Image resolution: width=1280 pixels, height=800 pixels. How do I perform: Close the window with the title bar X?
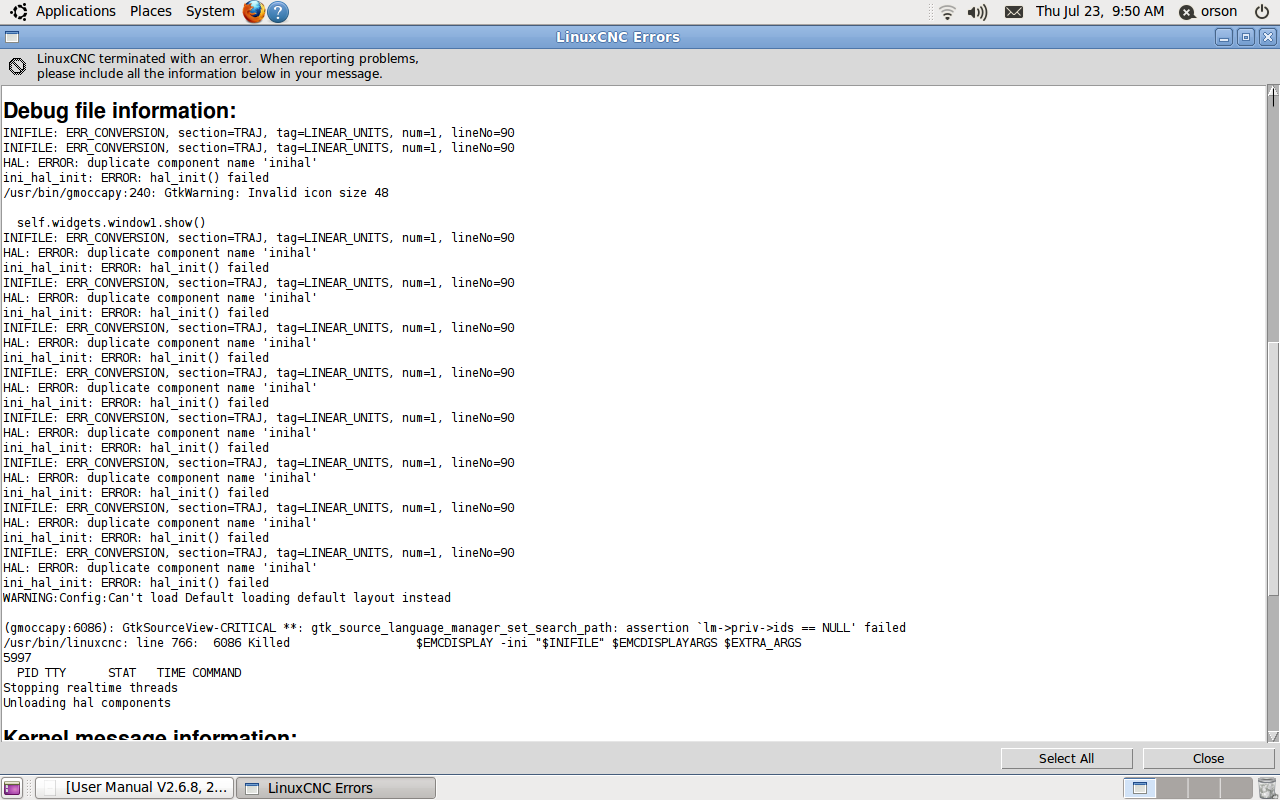click(1268, 37)
